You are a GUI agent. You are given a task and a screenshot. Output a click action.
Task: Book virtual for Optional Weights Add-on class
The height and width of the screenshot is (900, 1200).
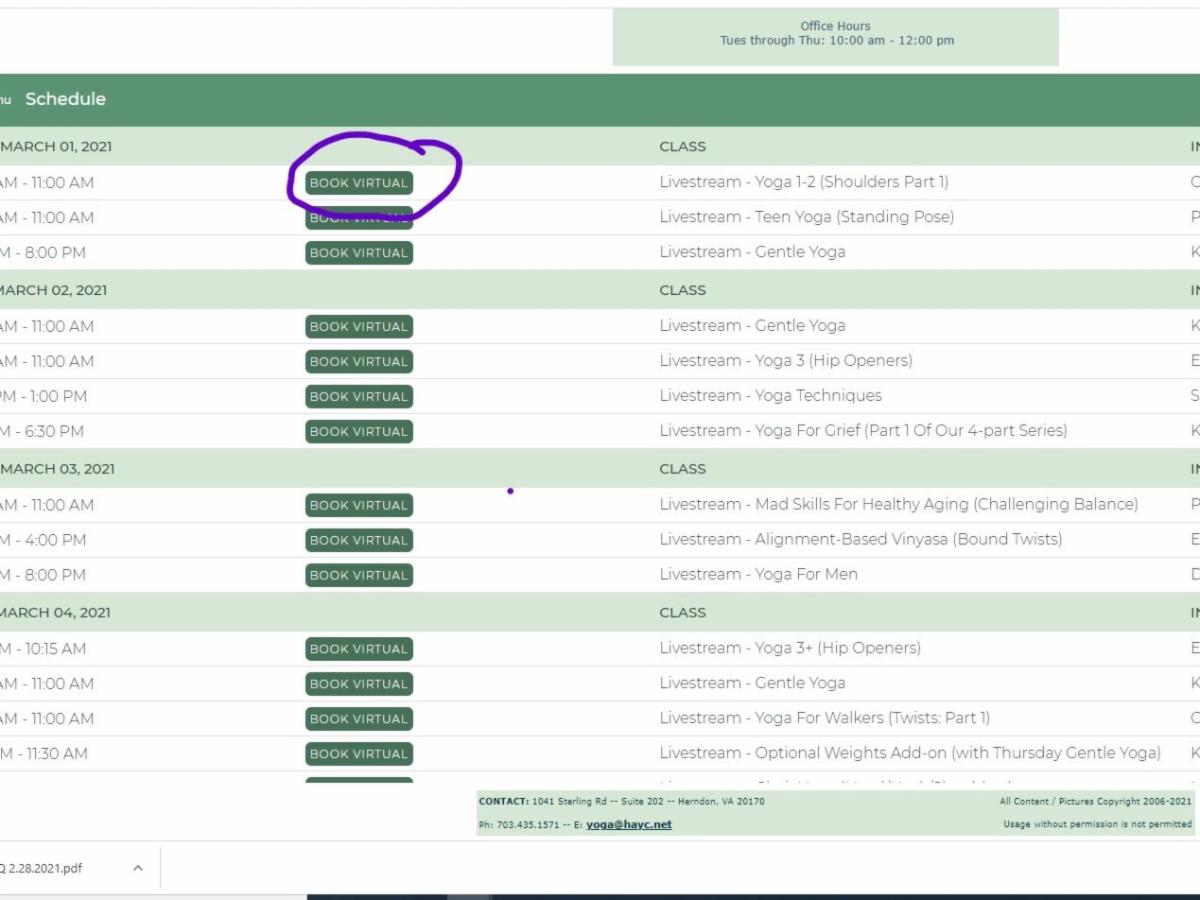[358, 754]
